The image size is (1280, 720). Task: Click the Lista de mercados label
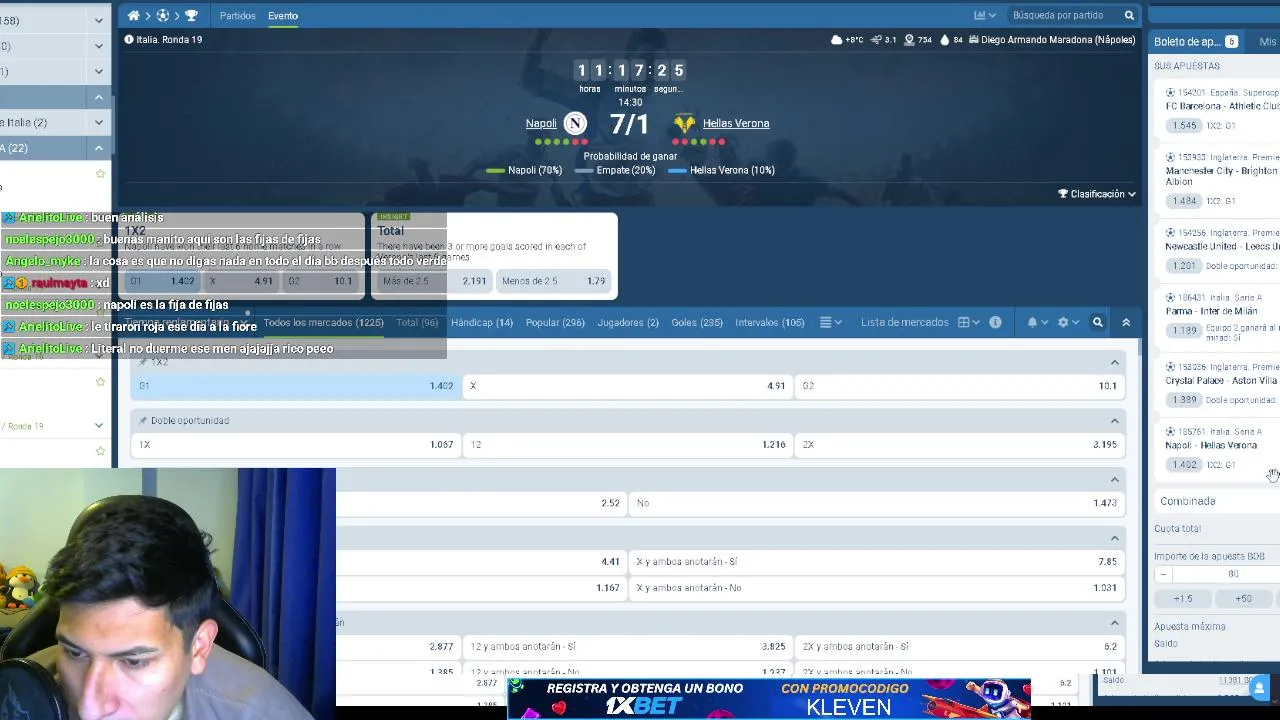(x=905, y=323)
